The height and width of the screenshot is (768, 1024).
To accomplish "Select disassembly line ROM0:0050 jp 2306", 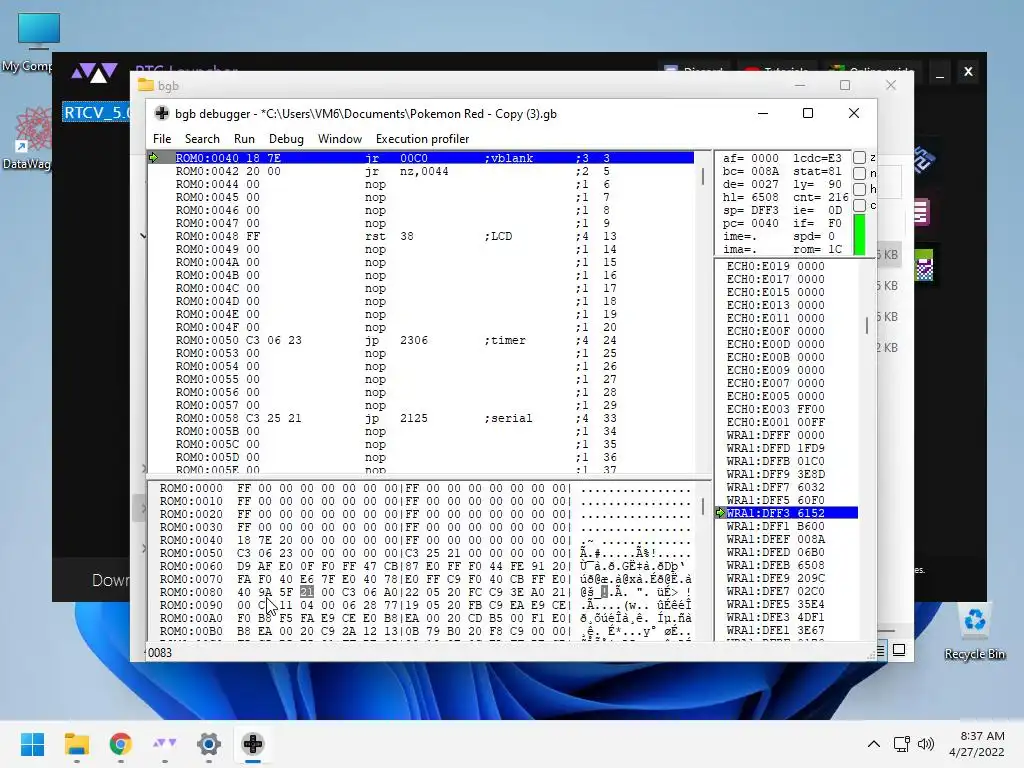I will click(421, 340).
